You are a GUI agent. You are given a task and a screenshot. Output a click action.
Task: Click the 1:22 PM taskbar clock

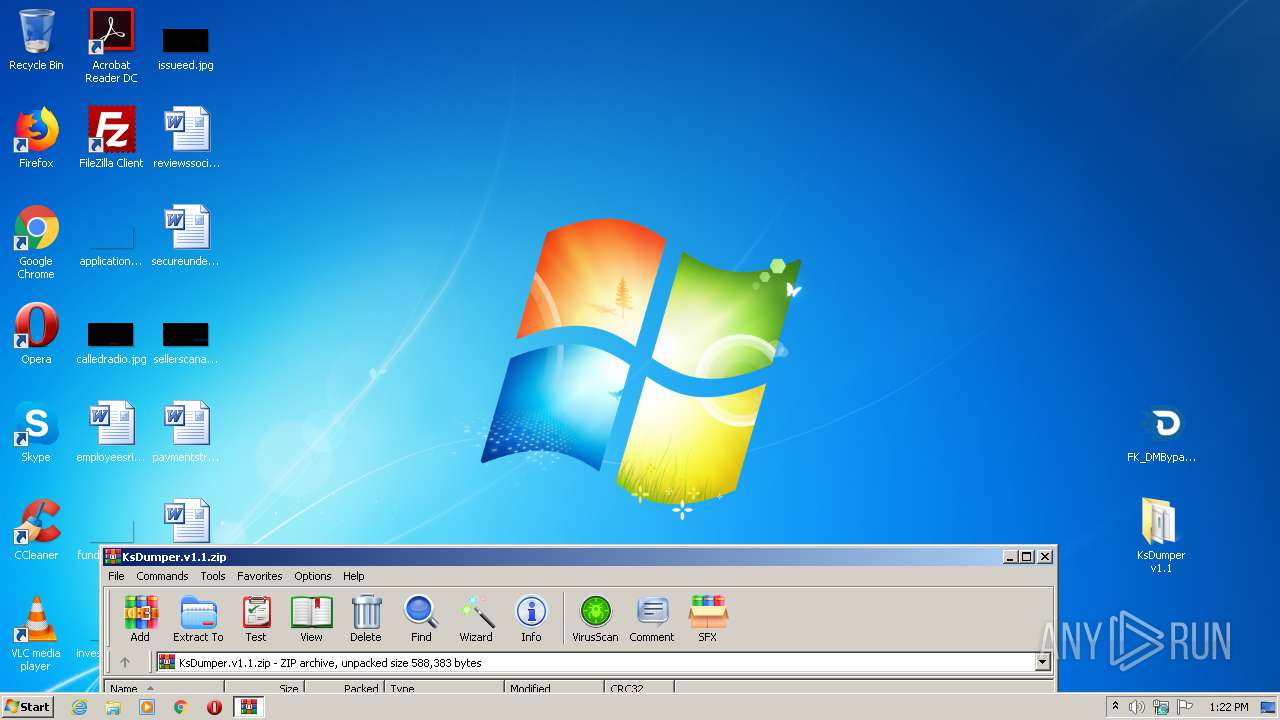(x=1229, y=707)
